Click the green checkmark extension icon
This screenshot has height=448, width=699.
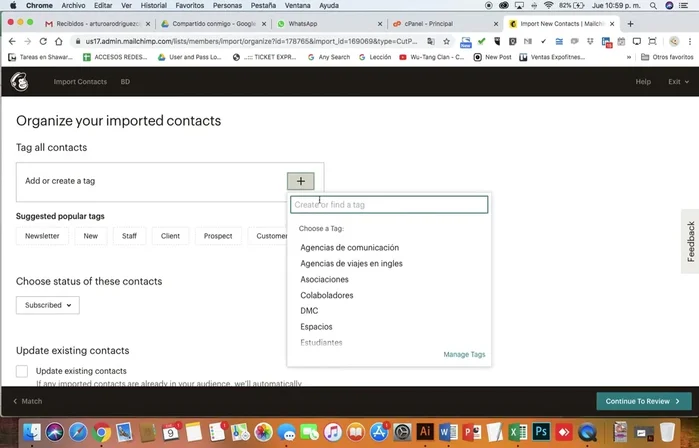click(481, 41)
